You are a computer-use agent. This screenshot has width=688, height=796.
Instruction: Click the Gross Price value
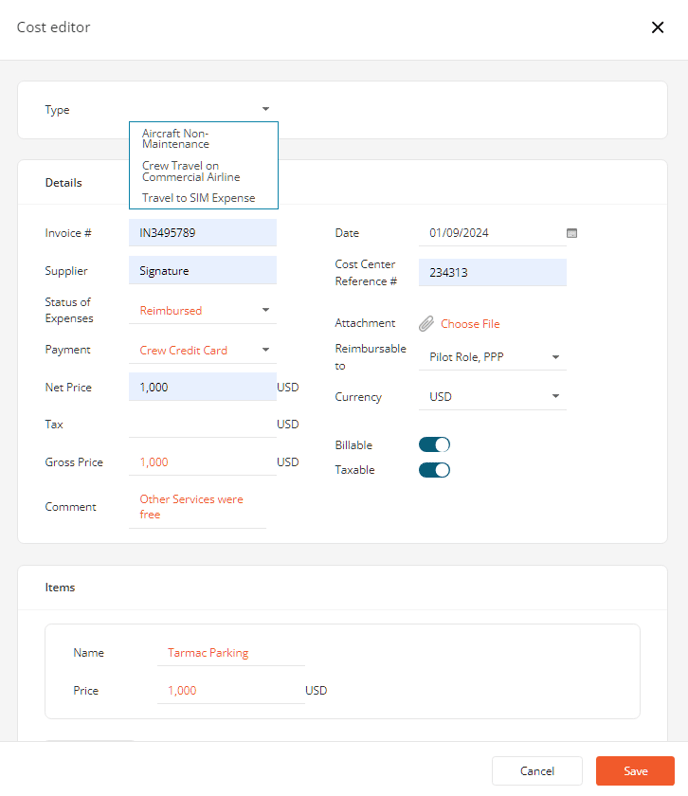coord(154,462)
